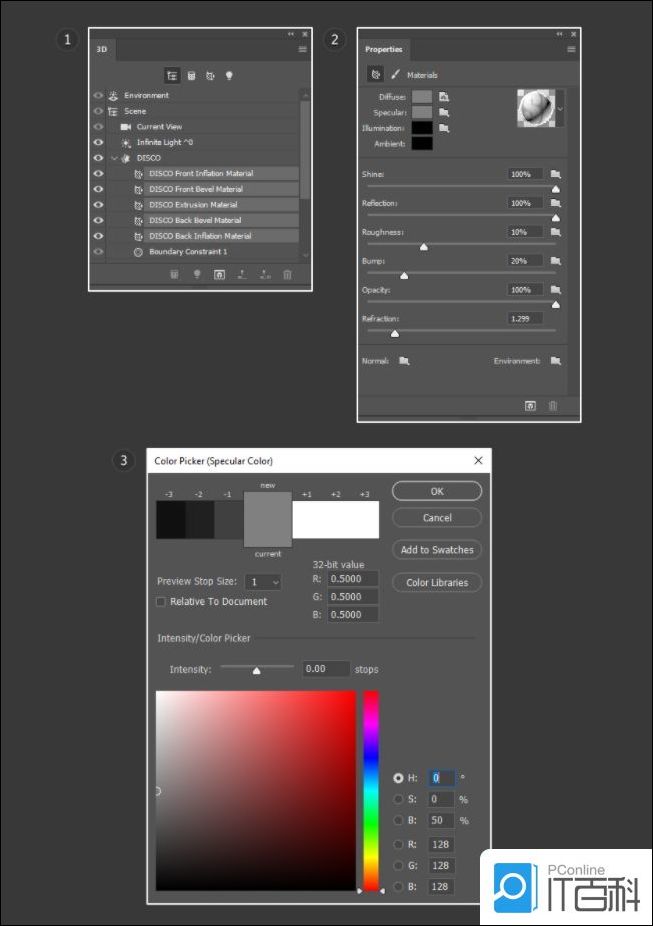Open the 3D panel flyout menu
This screenshot has width=653, height=926.
[x=302, y=48]
